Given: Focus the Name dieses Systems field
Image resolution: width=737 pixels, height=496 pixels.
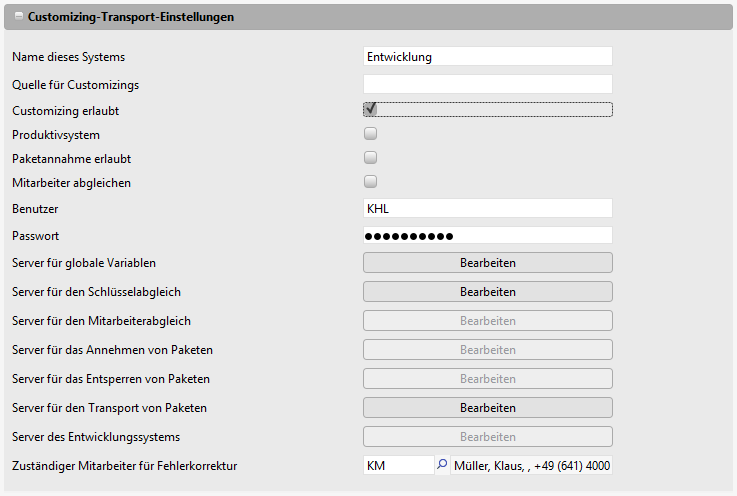Looking at the screenshot, I should click(487, 57).
